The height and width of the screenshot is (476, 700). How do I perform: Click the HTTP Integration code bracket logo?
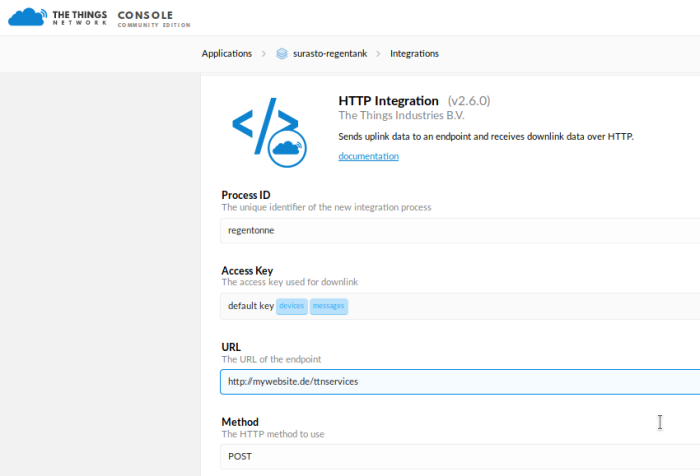click(x=269, y=132)
